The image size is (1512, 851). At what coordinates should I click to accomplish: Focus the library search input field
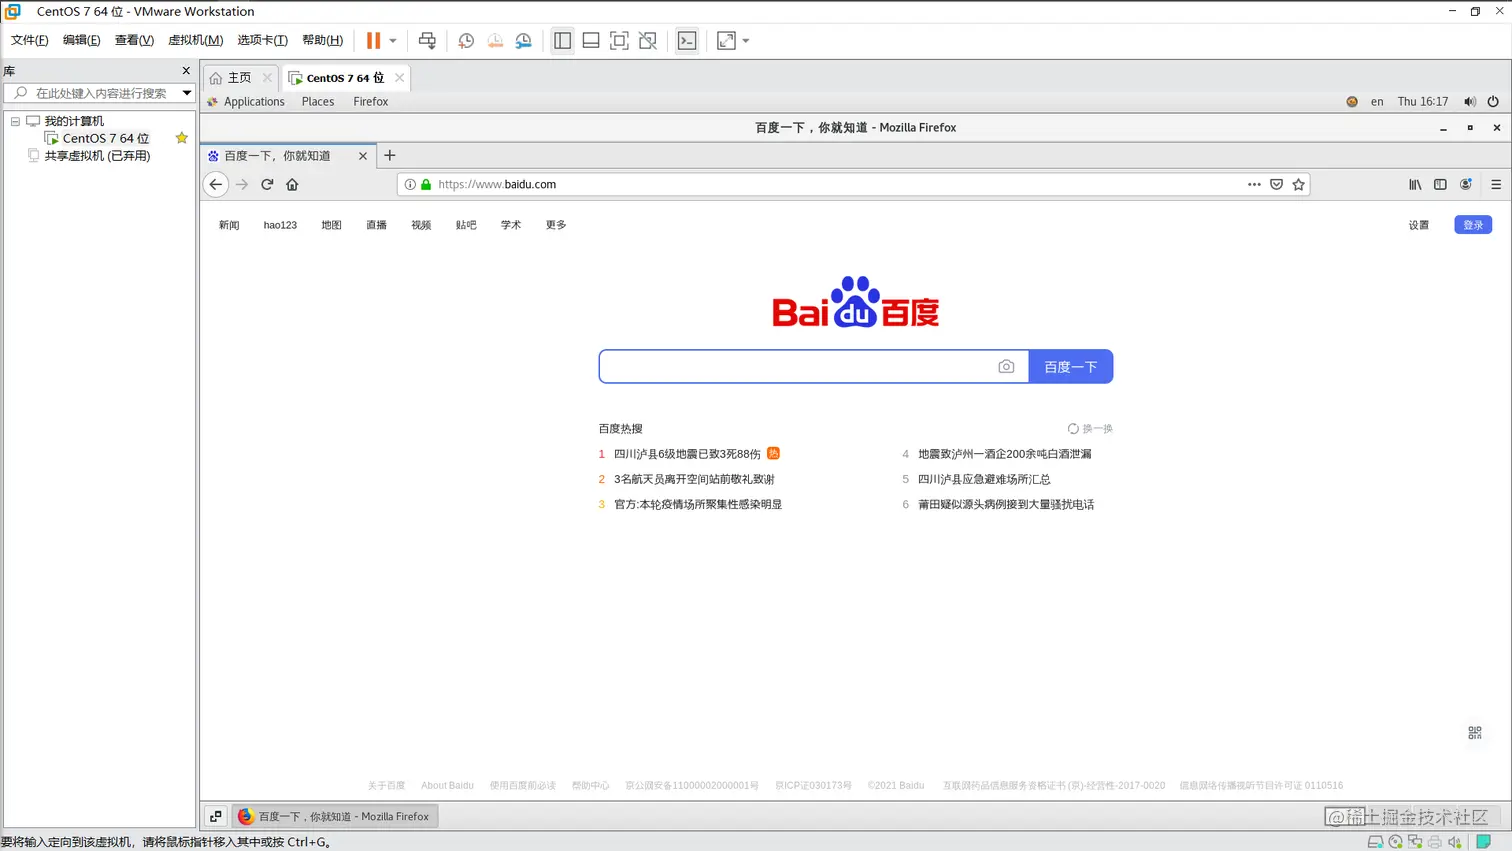click(100, 93)
